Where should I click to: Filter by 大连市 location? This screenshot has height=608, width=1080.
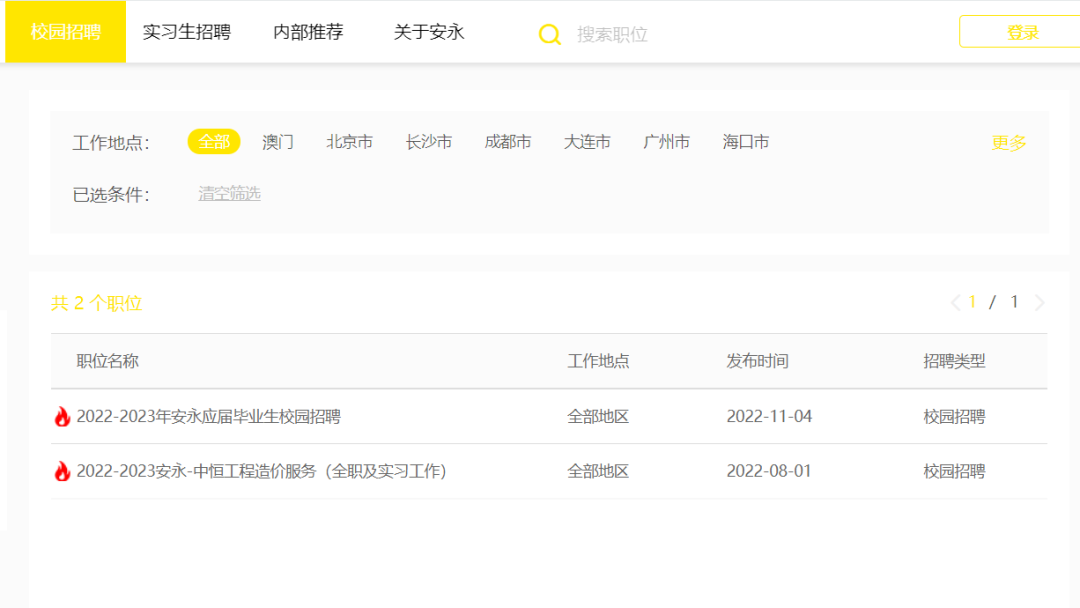588,142
